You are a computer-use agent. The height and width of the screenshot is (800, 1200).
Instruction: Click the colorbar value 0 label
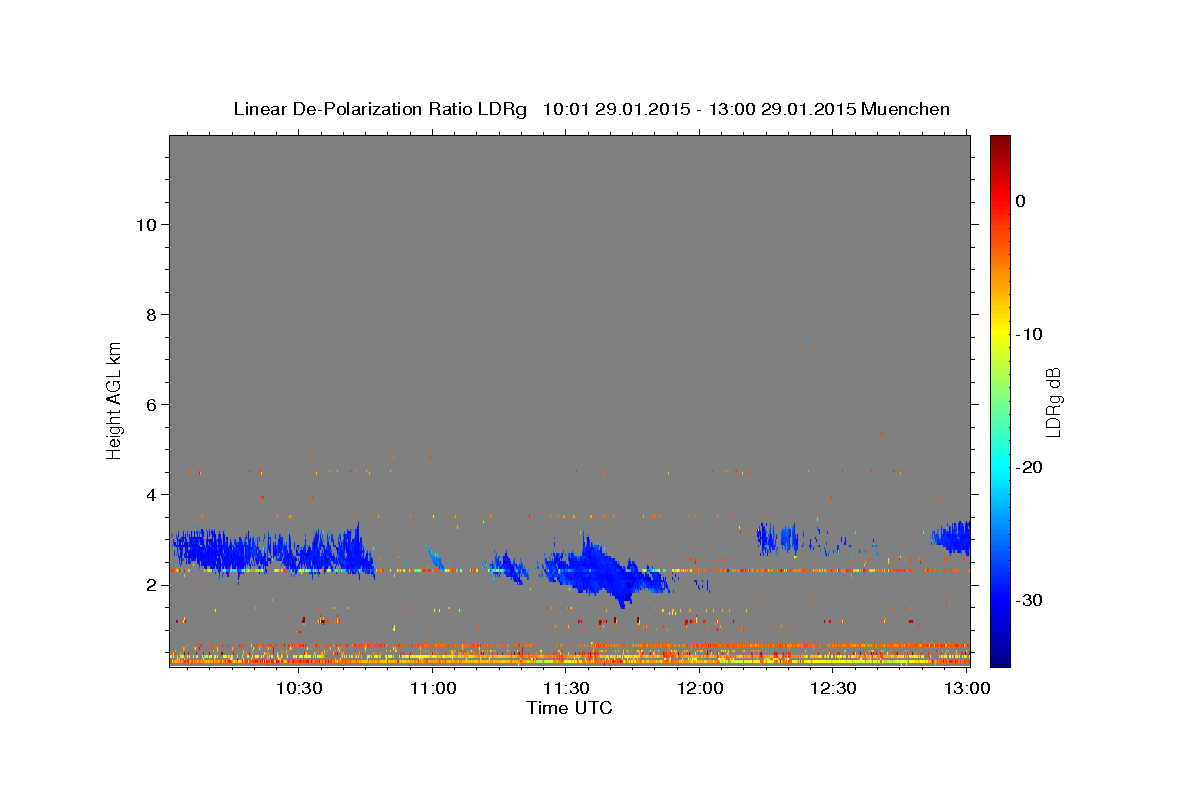(1021, 201)
